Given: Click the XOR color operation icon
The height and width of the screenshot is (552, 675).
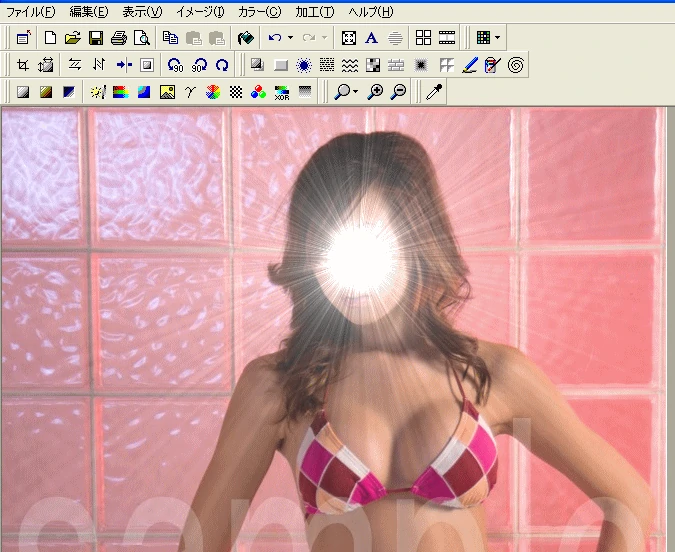Looking at the screenshot, I should [x=282, y=92].
